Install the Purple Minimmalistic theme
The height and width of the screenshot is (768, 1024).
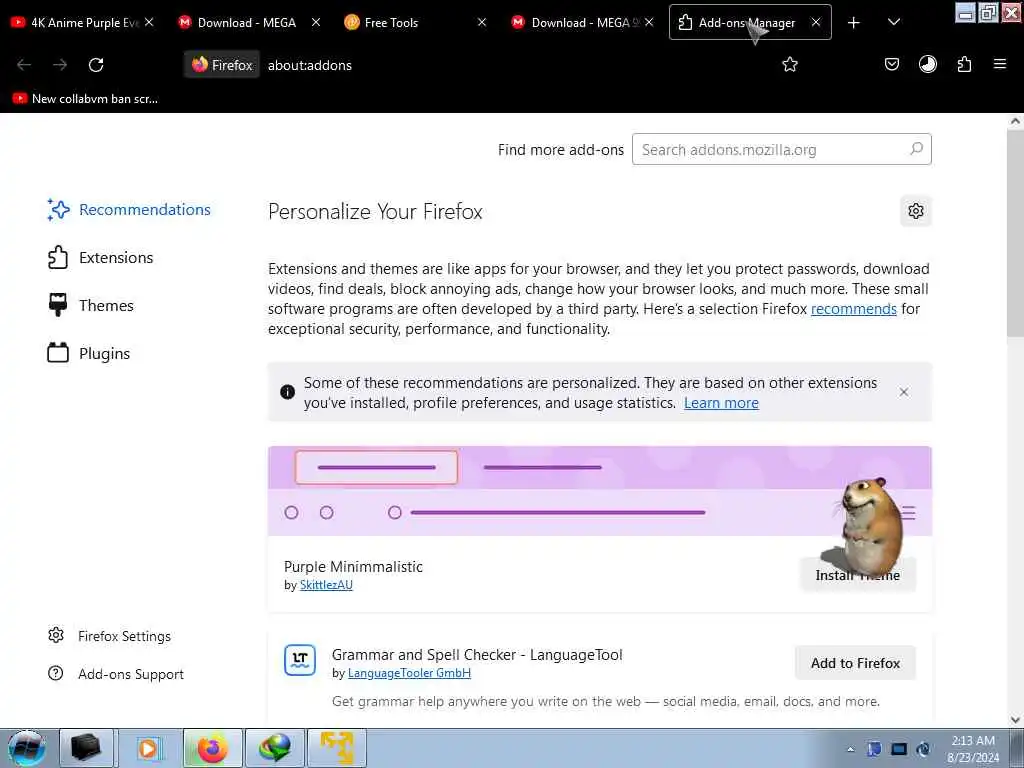[857, 575]
